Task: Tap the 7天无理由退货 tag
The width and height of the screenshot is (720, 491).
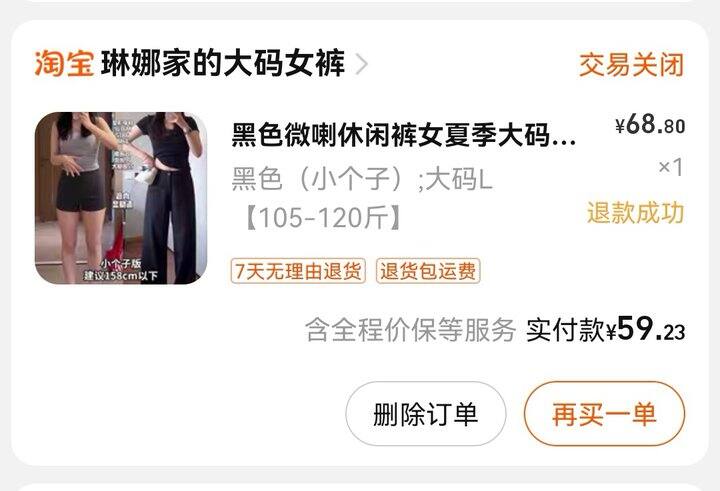Action: [x=298, y=271]
